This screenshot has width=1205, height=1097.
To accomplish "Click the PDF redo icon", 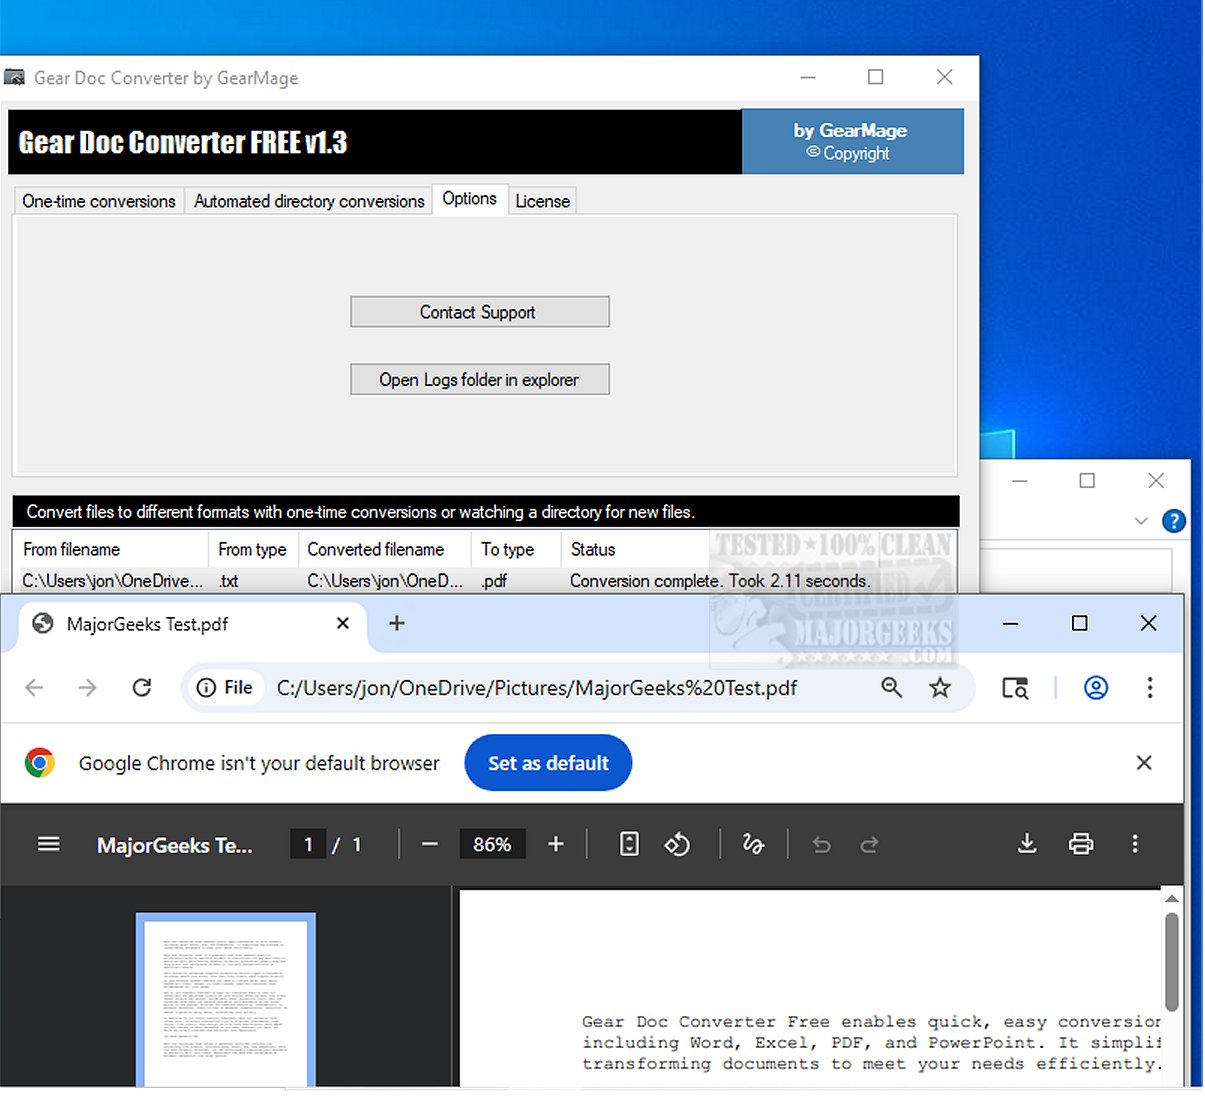I will pyautogui.click(x=869, y=844).
